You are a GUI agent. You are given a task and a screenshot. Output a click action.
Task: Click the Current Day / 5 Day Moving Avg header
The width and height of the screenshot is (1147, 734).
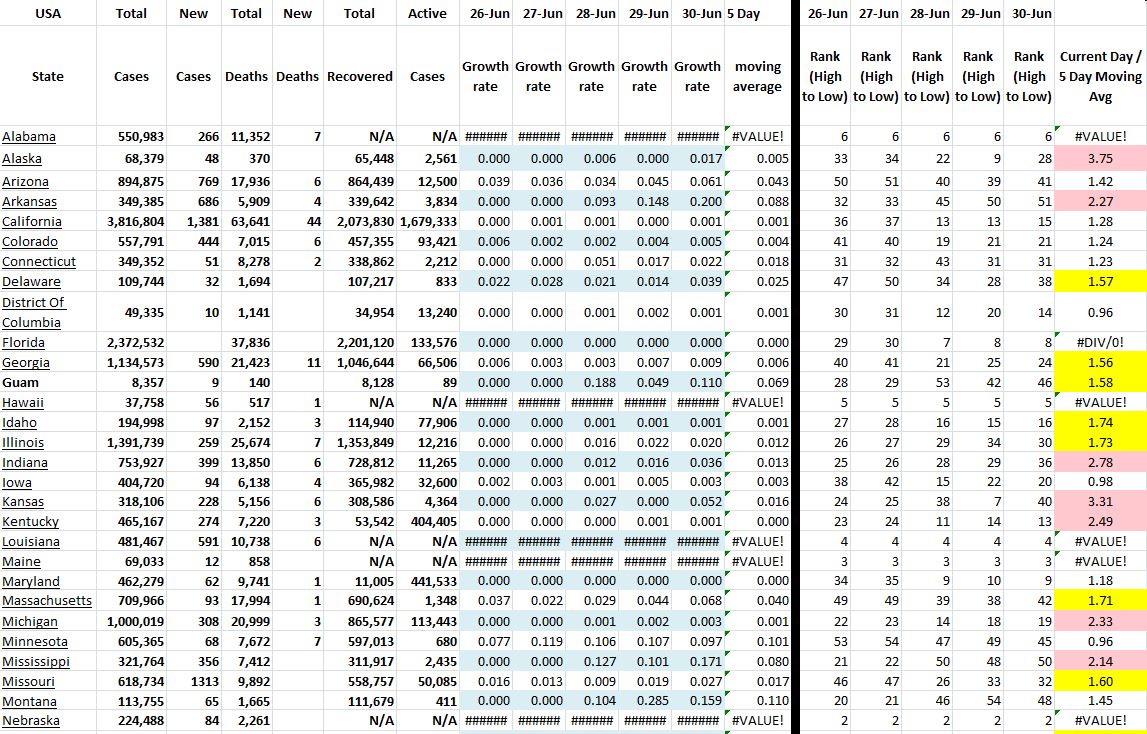[x=1100, y=76]
